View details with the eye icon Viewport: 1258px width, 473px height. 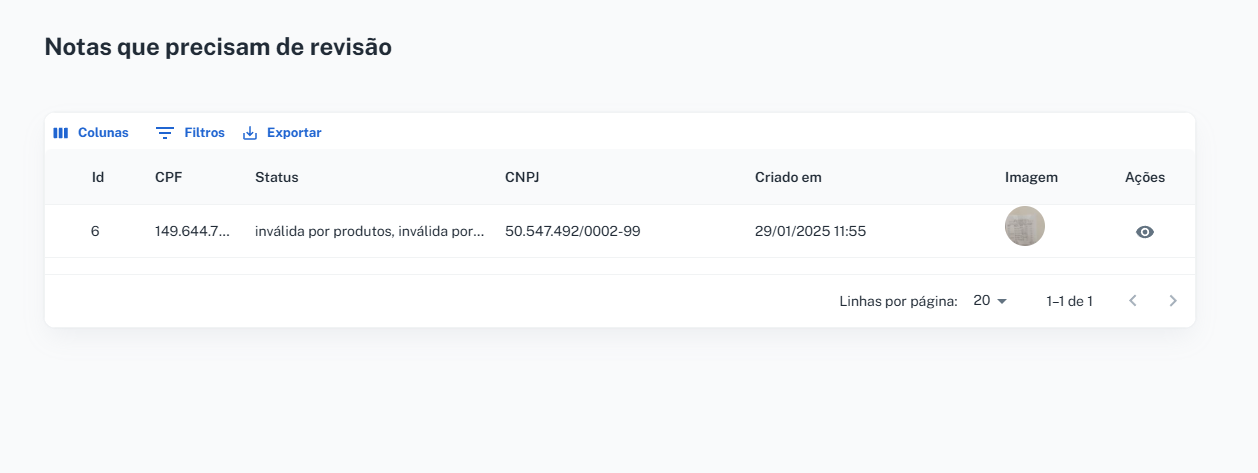1145,232
